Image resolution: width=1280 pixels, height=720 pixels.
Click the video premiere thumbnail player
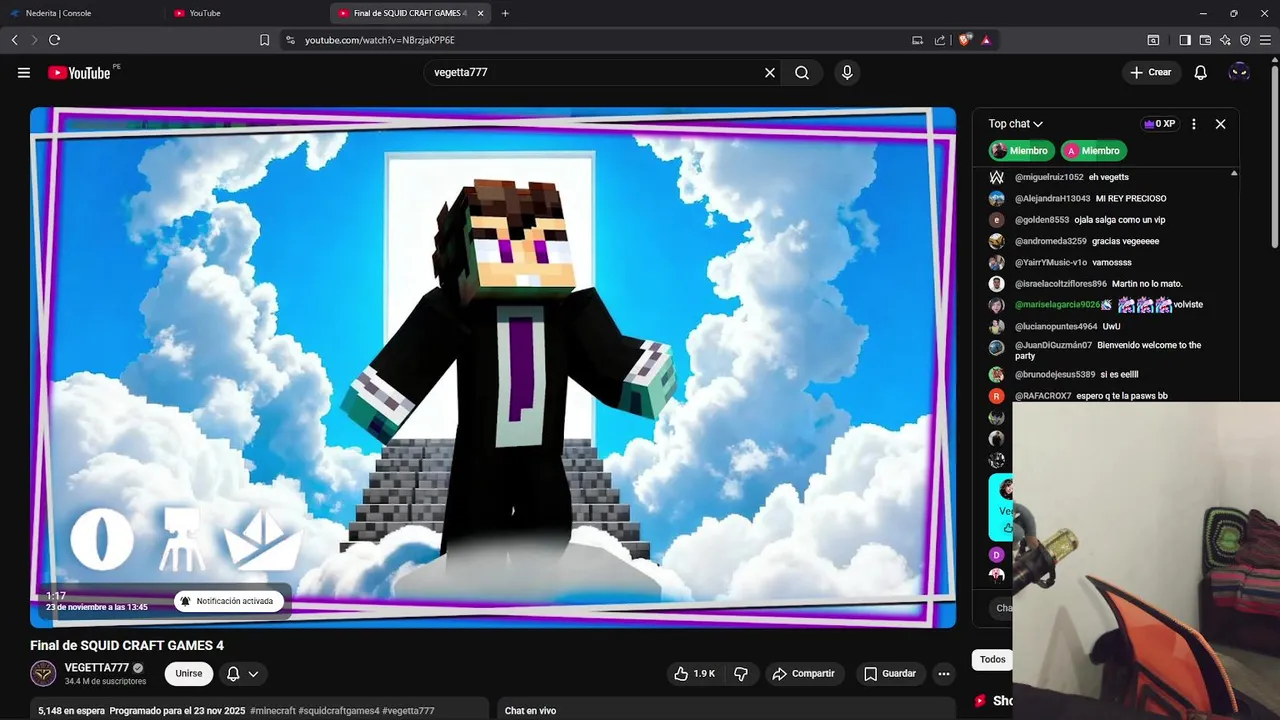tap(493, 367)
